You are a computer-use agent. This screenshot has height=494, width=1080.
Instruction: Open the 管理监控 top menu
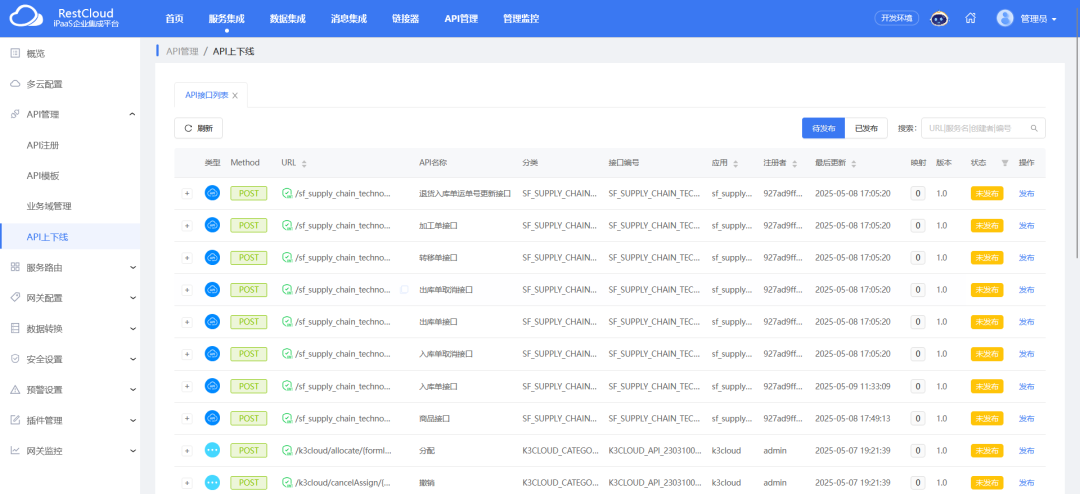521,18
